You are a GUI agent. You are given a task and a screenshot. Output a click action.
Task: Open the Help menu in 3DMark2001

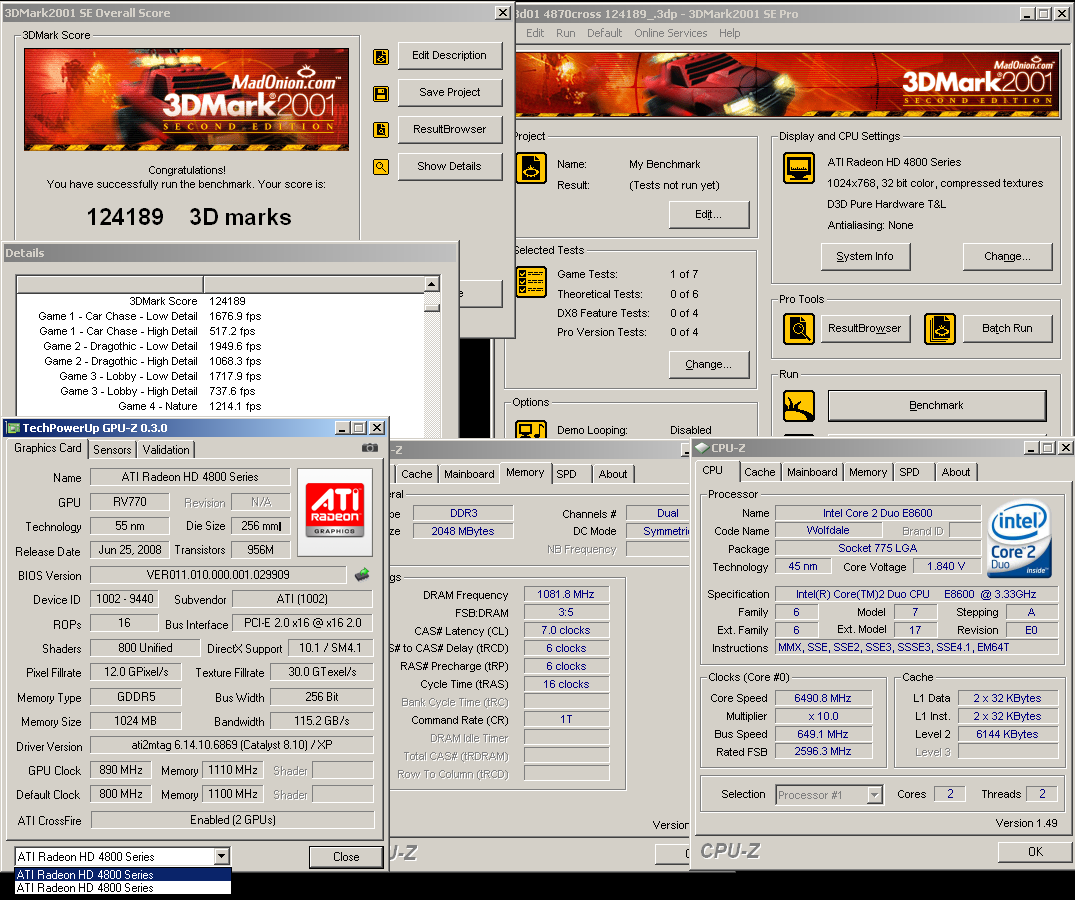pos(729,33)
